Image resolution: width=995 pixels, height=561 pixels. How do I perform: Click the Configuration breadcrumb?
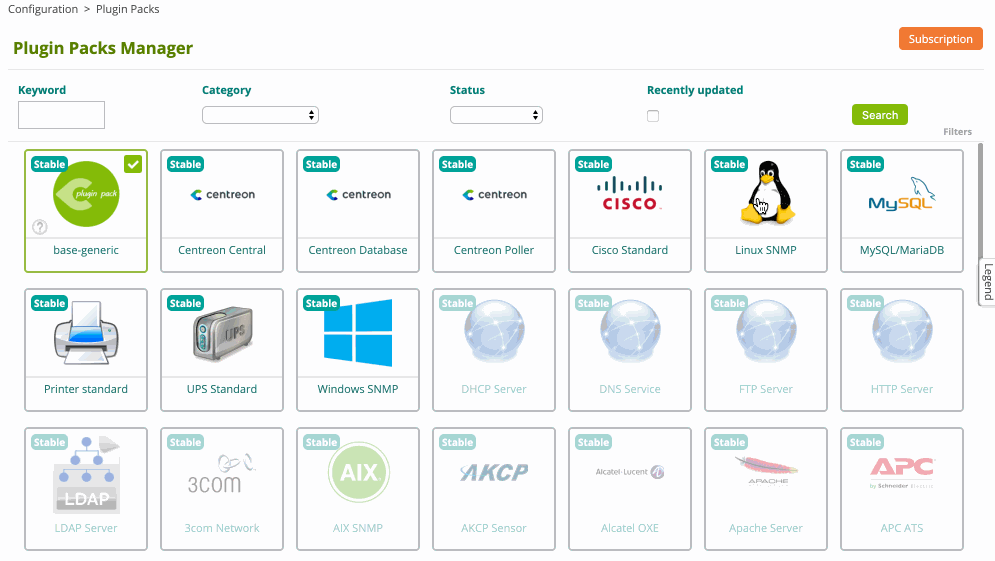coord(43,9)
